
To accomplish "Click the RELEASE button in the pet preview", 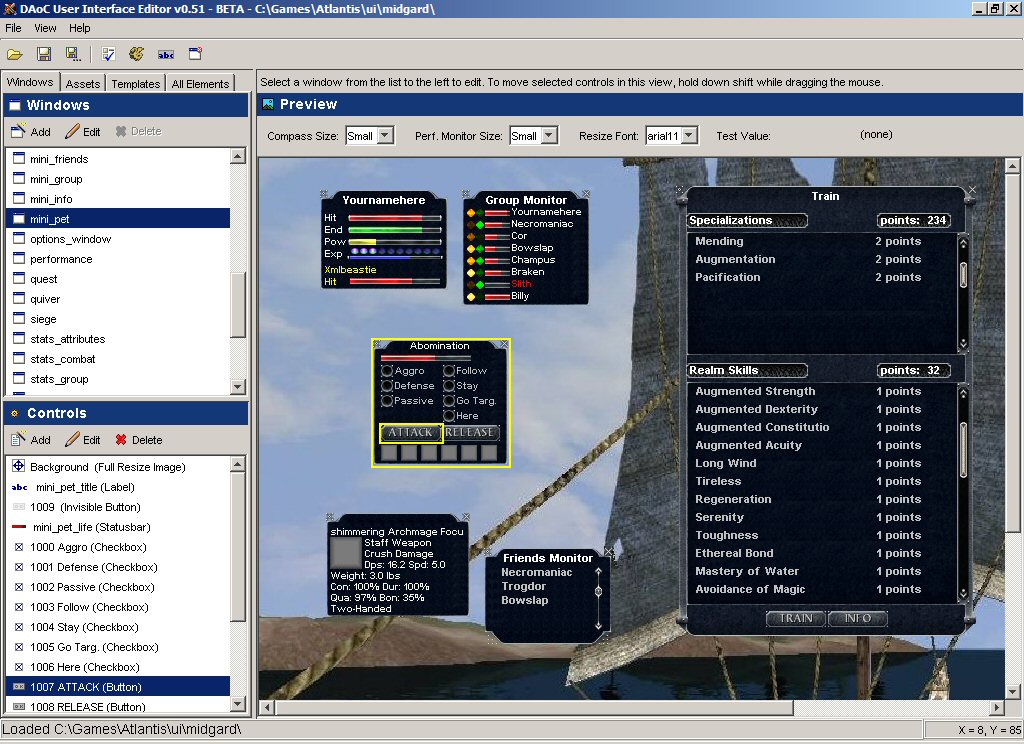I will pos(472,432).
